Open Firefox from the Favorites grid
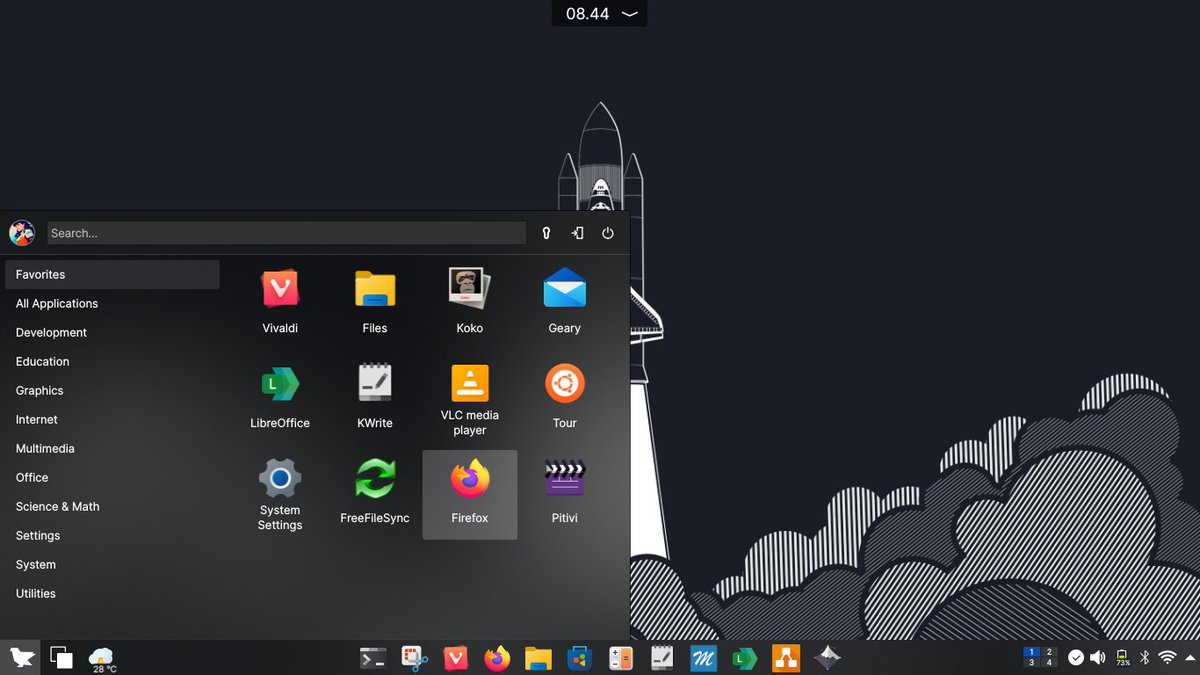Screen dimensions: 1200x675 point(469,494)
